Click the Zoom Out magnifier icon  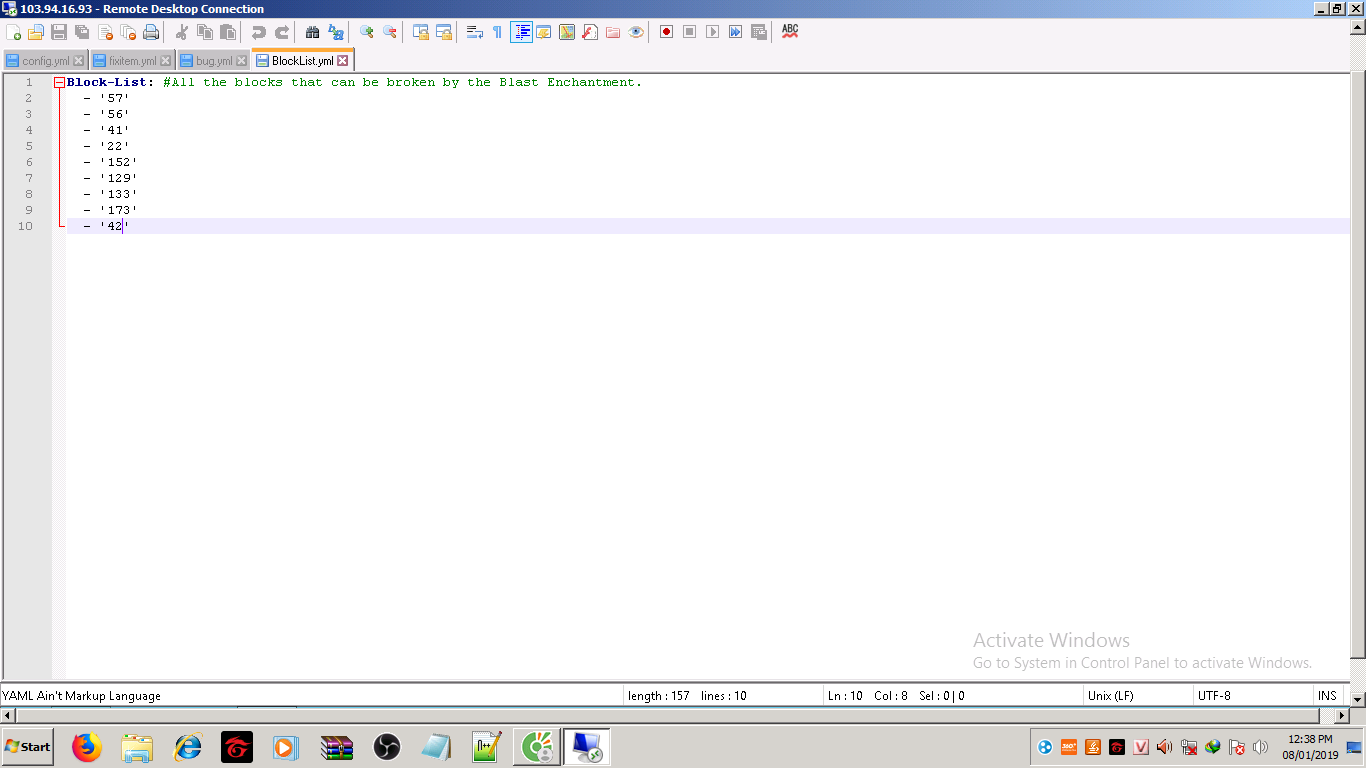pos(390,32)
